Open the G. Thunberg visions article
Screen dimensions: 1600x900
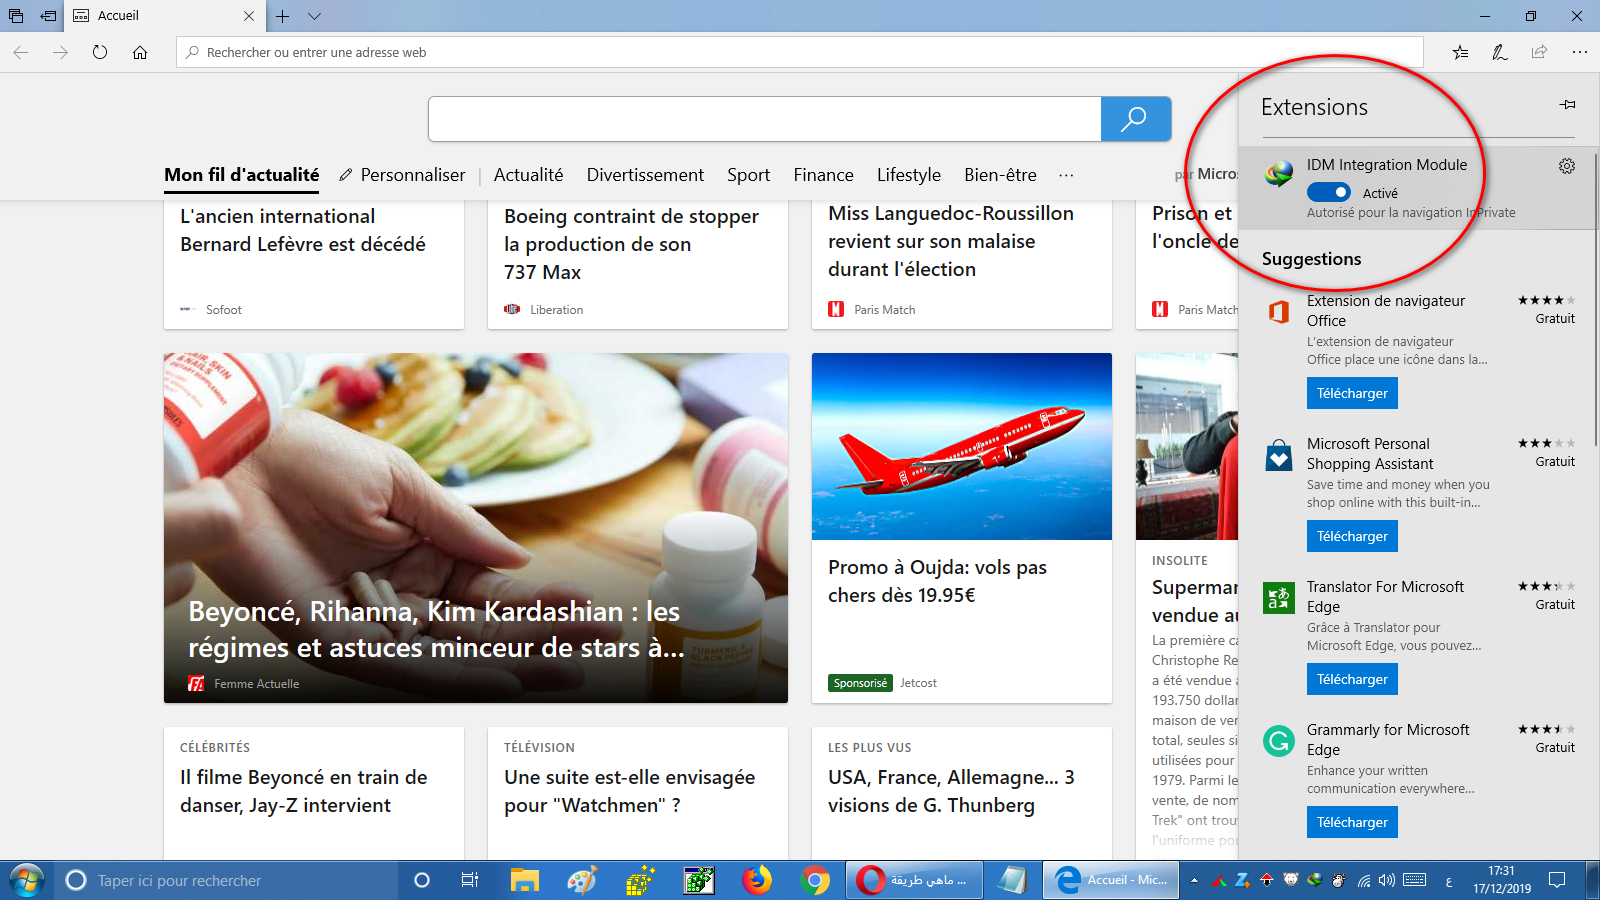coord(951,791)
